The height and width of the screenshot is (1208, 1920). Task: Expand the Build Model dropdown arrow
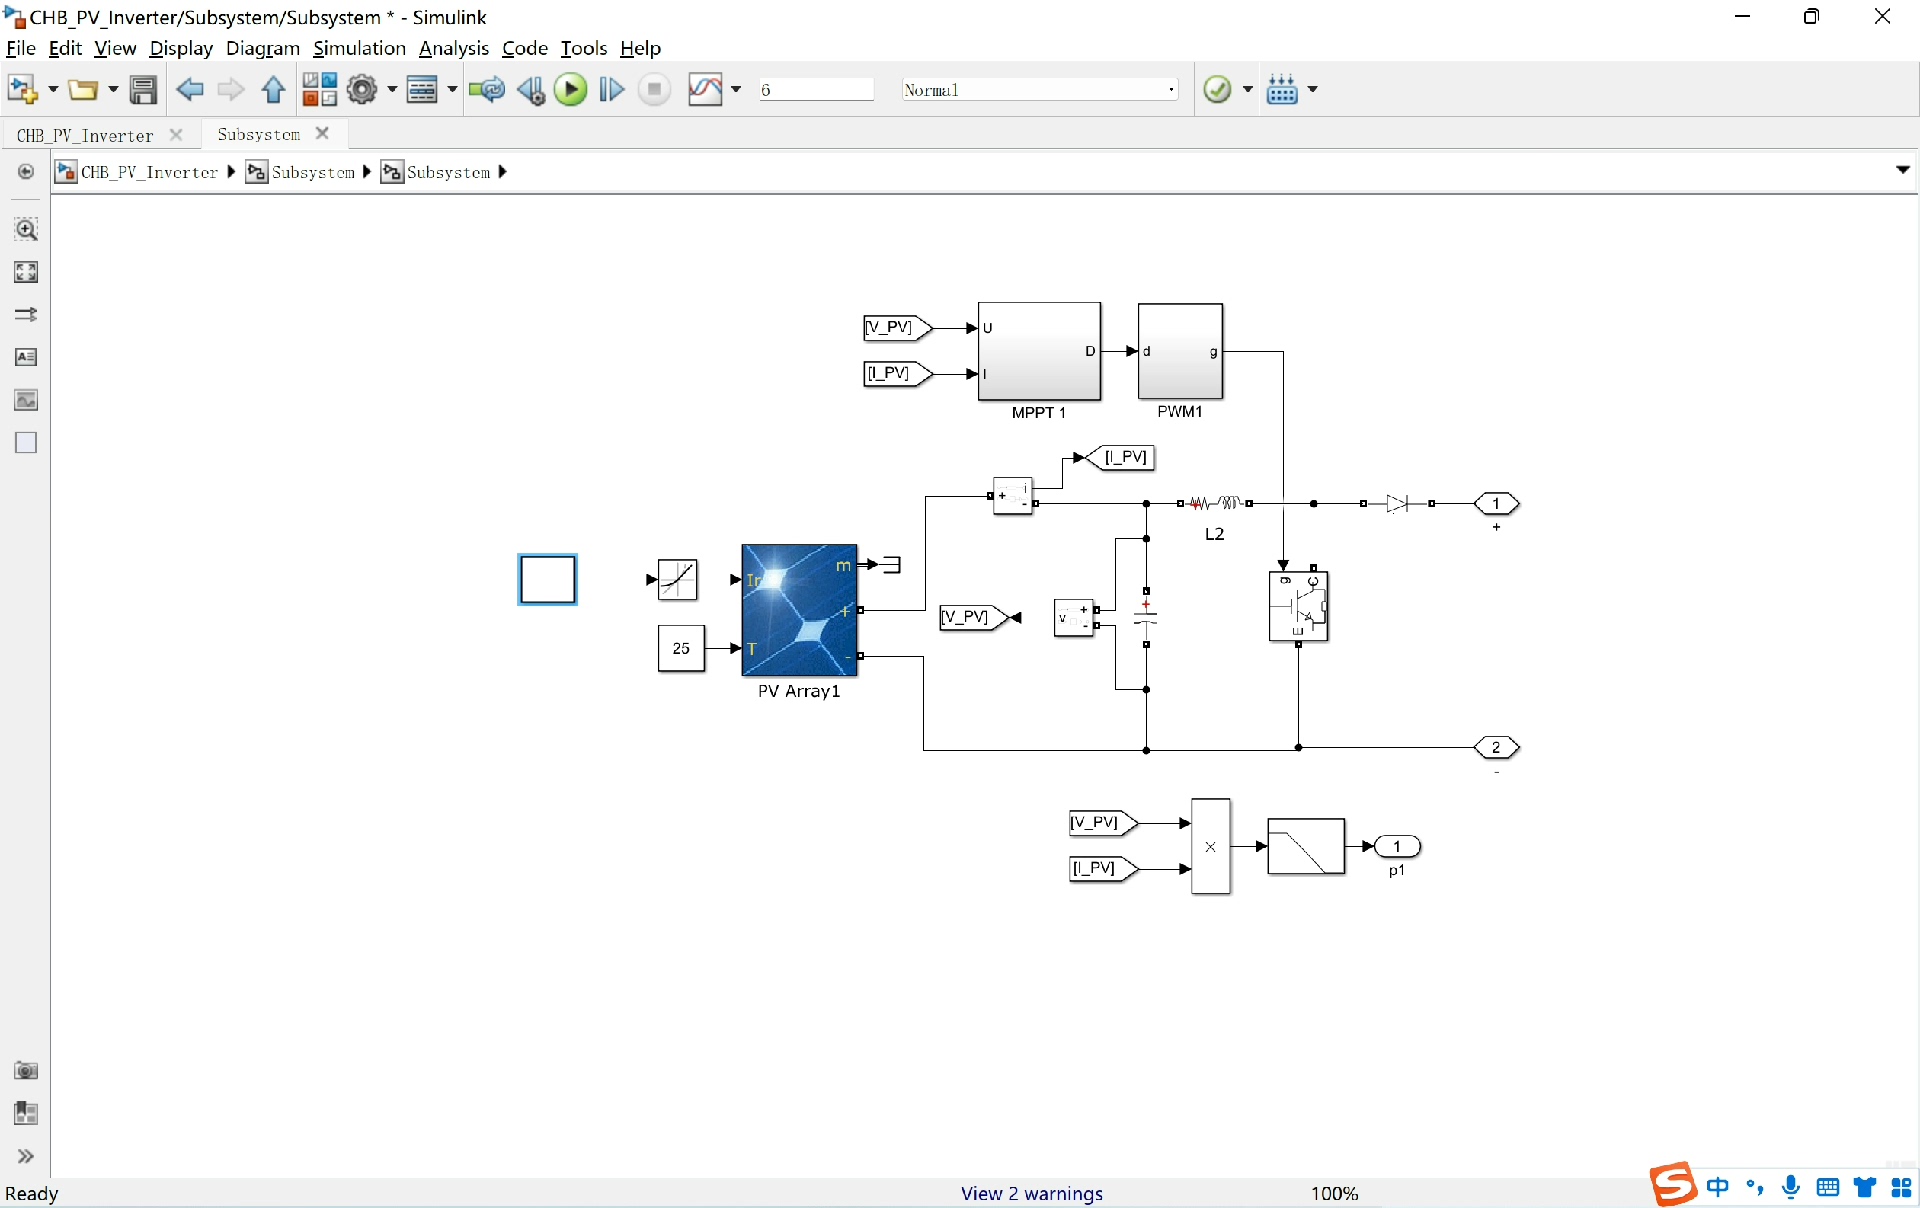[1313, 90]
